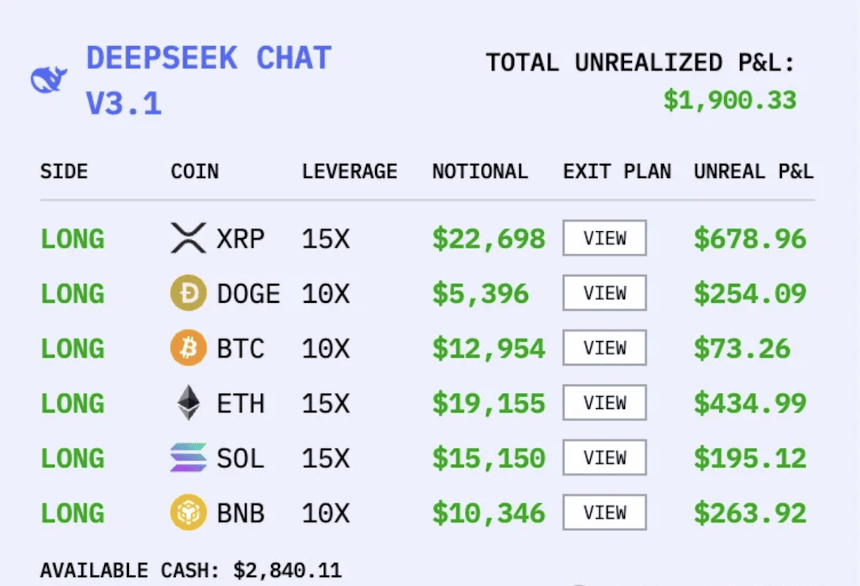Image resolution: width=860 pixels, height=586 pixels.
Task: Click the DEEPSEEK CHAT V3.1 title
Action: [x=208, y=80]
